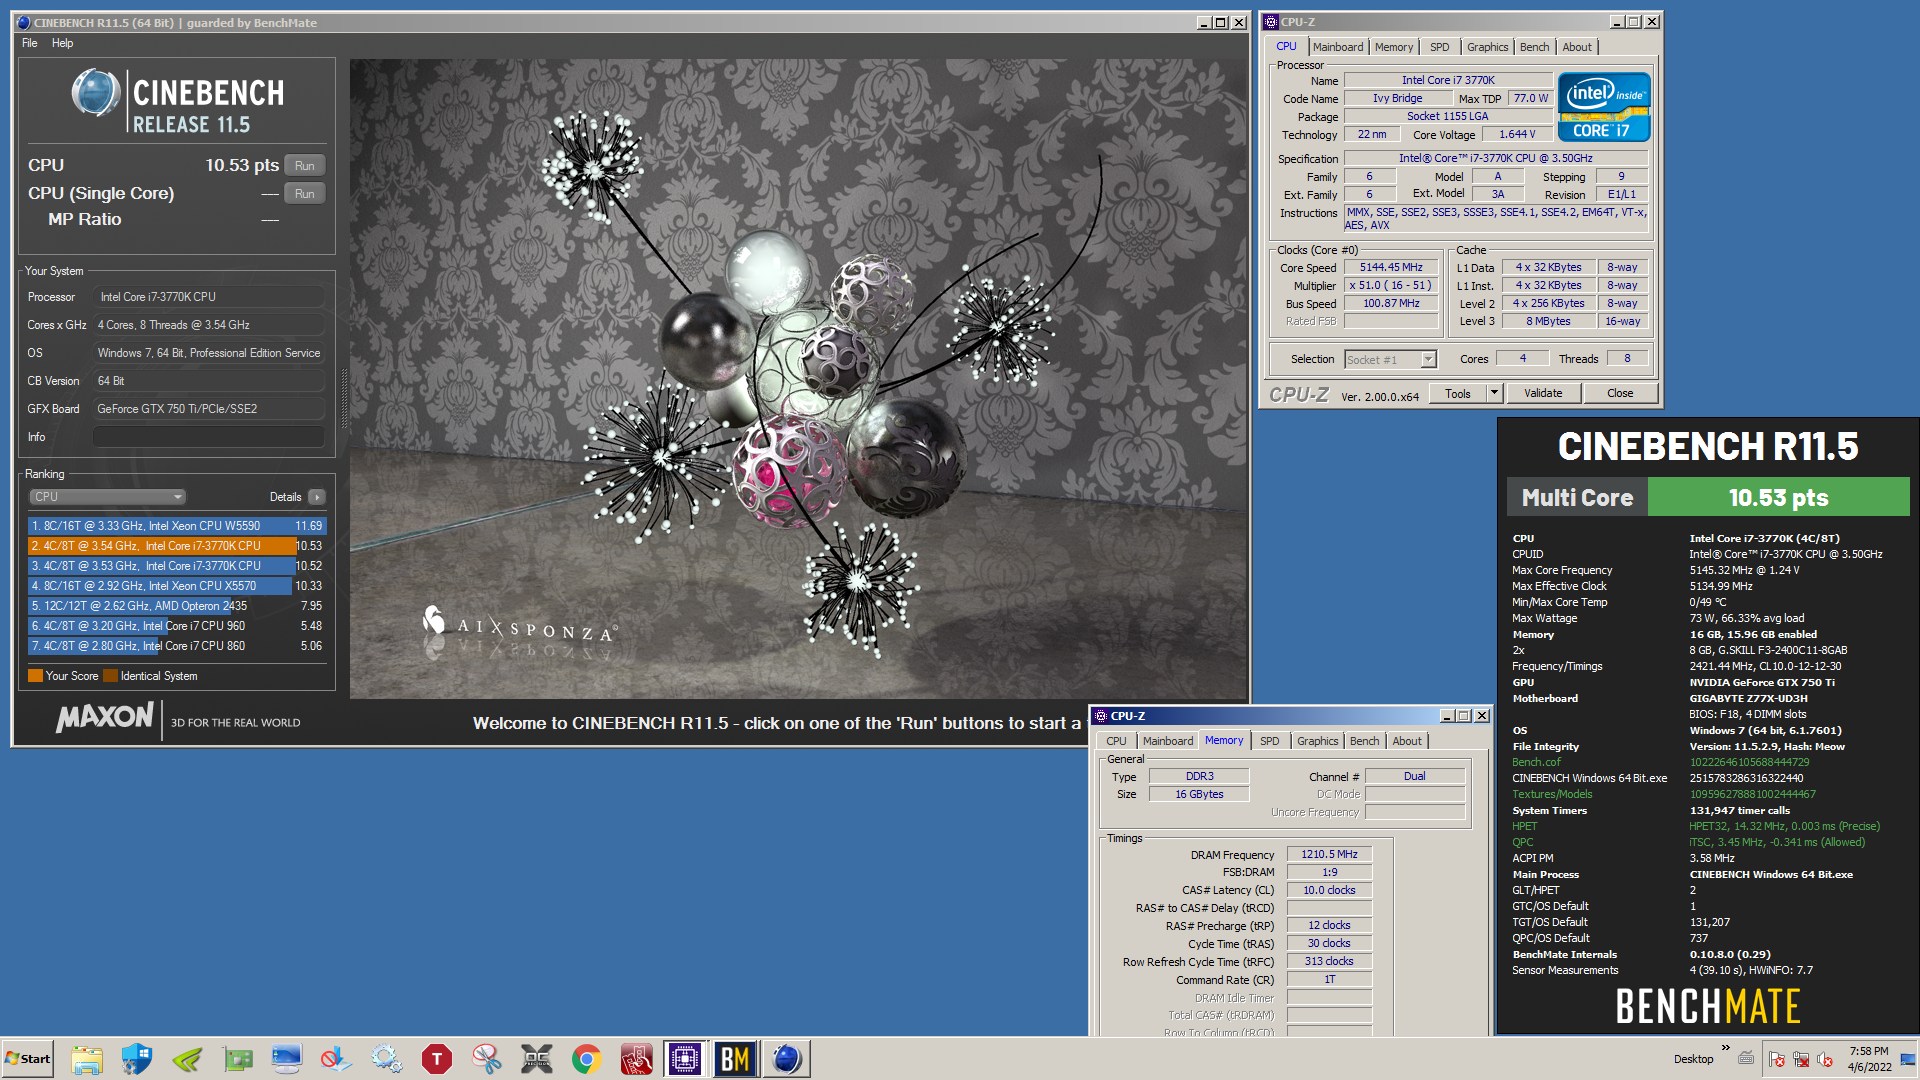
Task: Click the Info input field in Cinebench
Action: point(209,437)
